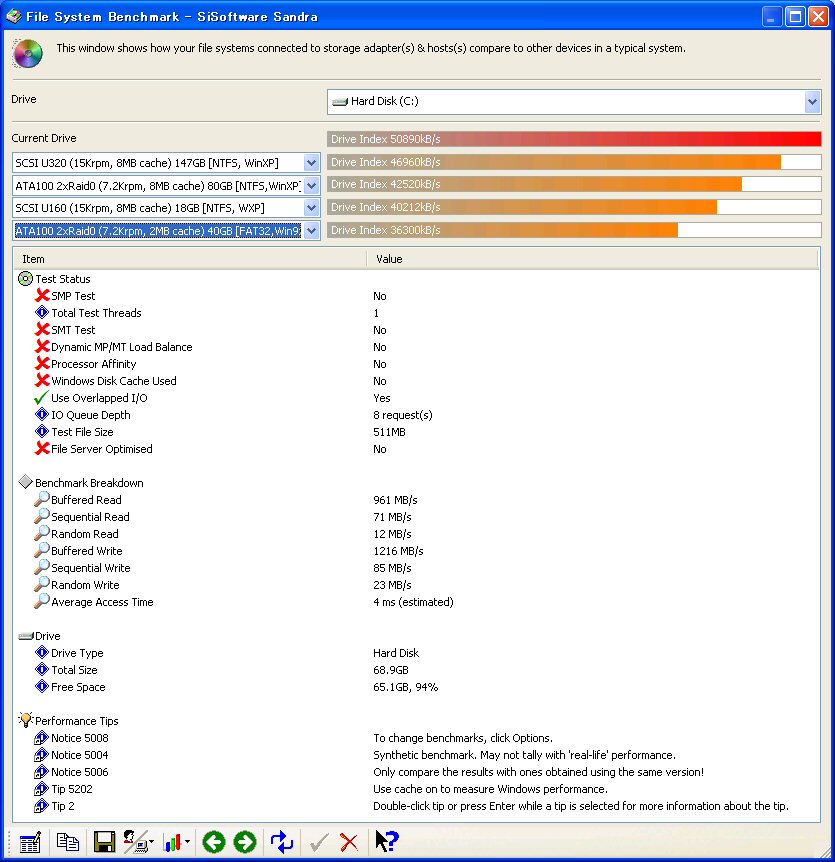
Task: Click the tip icon beside Tip 5202
Action: (42, 789)
